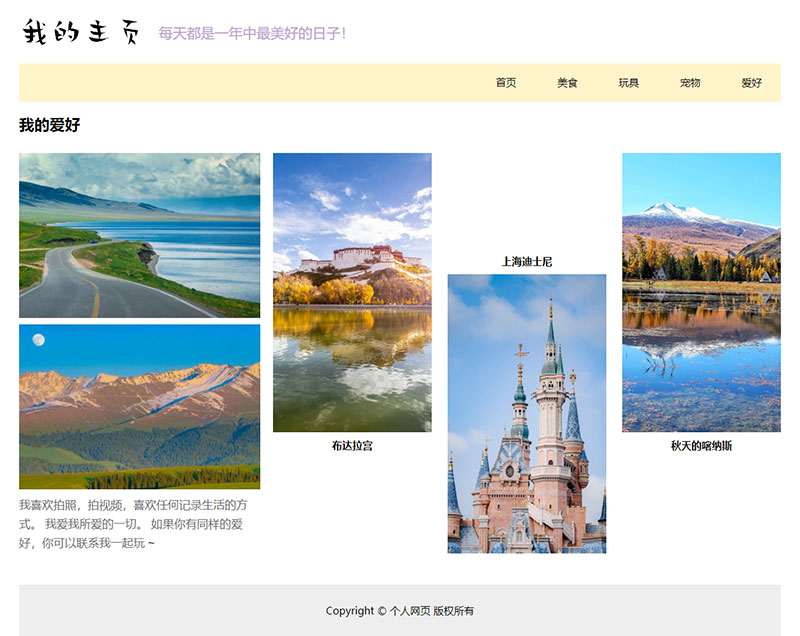800x636 pixels.
Task: Click the slogan 每天都是一年中最美好的日子!
Action: (252, 34)
